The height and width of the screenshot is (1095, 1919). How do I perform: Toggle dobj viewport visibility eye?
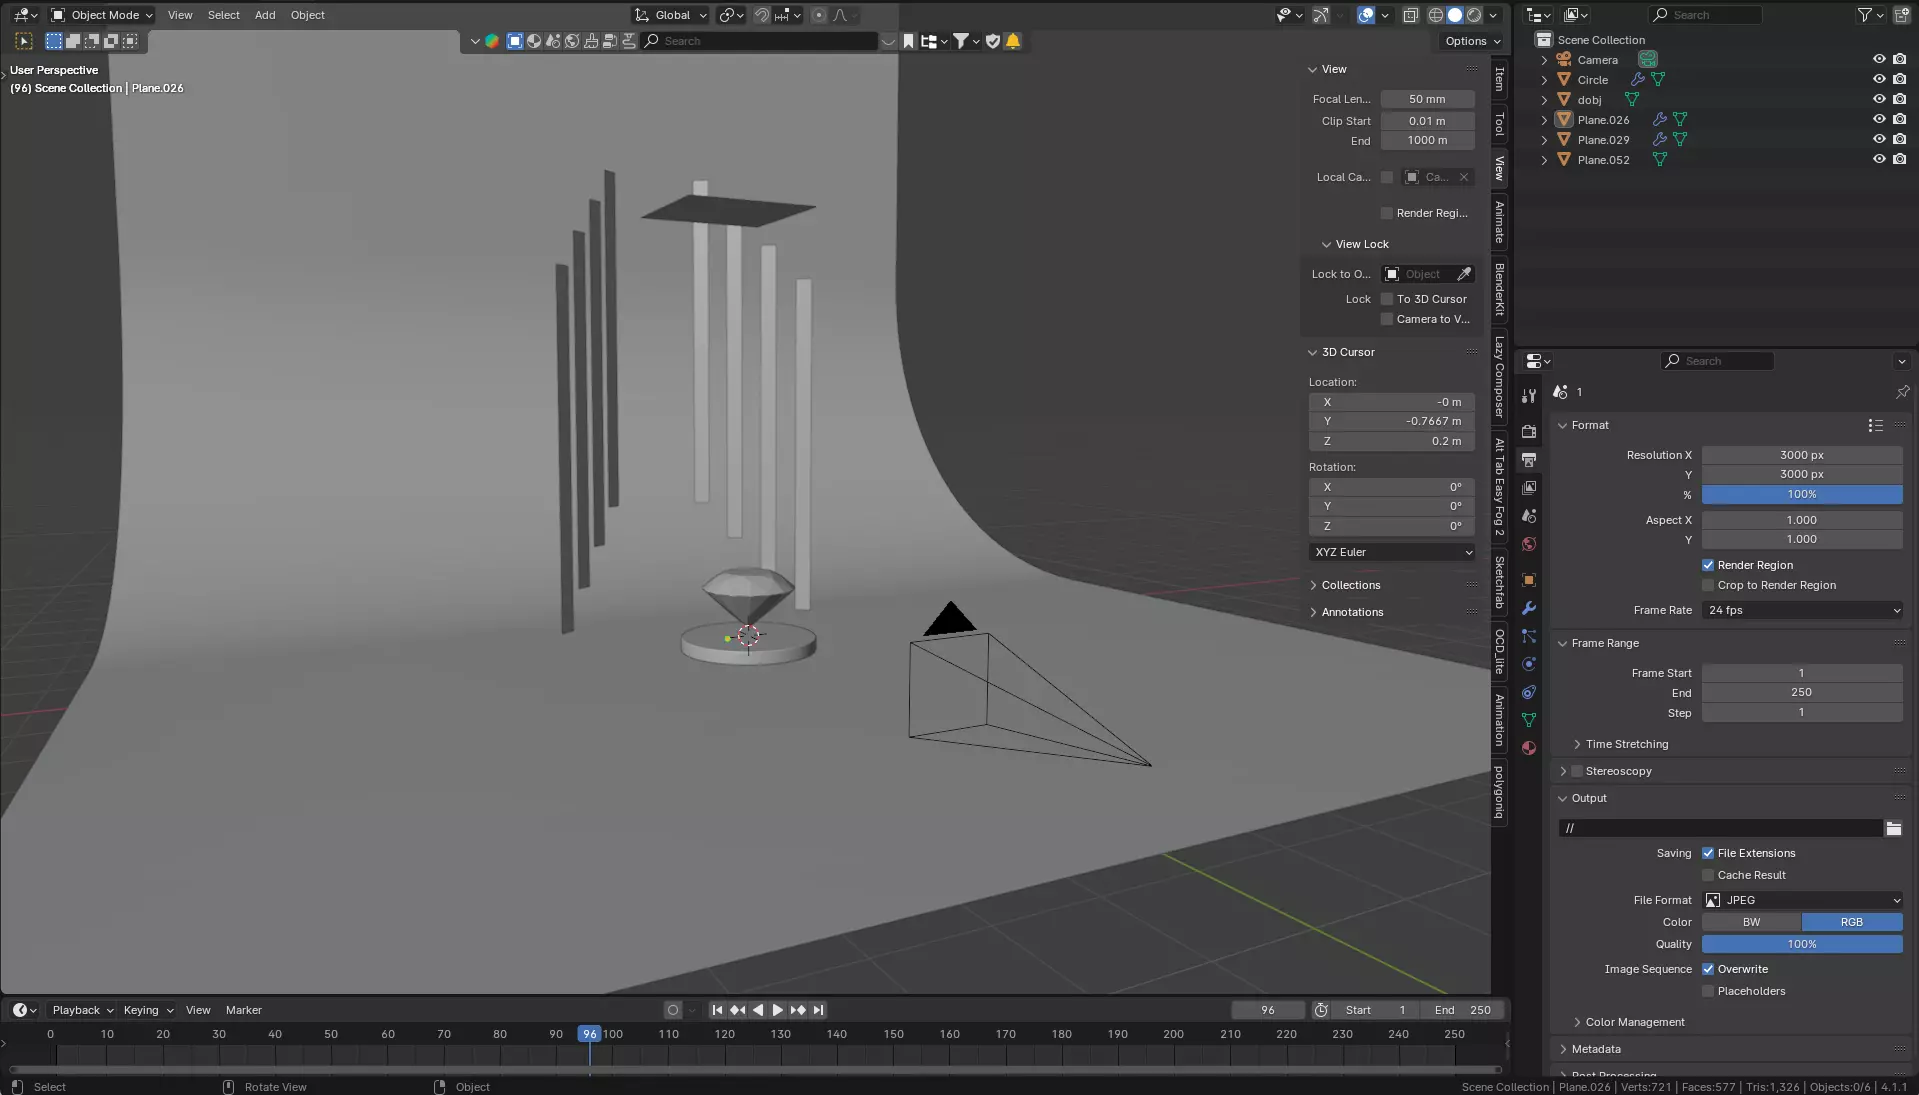tap(1879, 100)
